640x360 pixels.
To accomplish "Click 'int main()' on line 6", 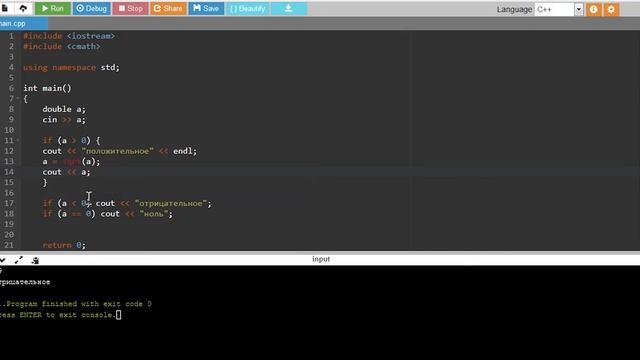I will pyautogui.click(x=47, y=88).
